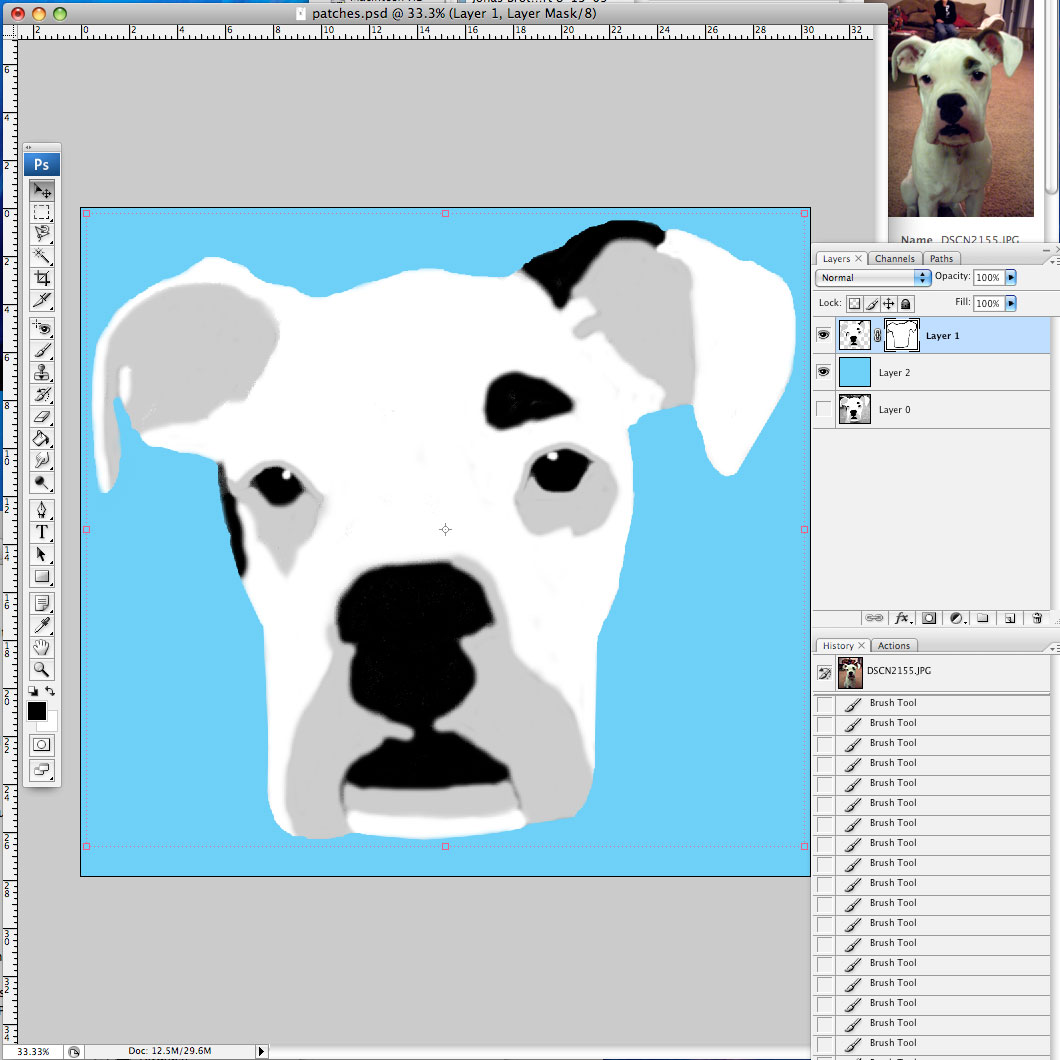Switch to the Actions tab
This screenshot has width=1060, height=1060.
[x=894, y=646]
